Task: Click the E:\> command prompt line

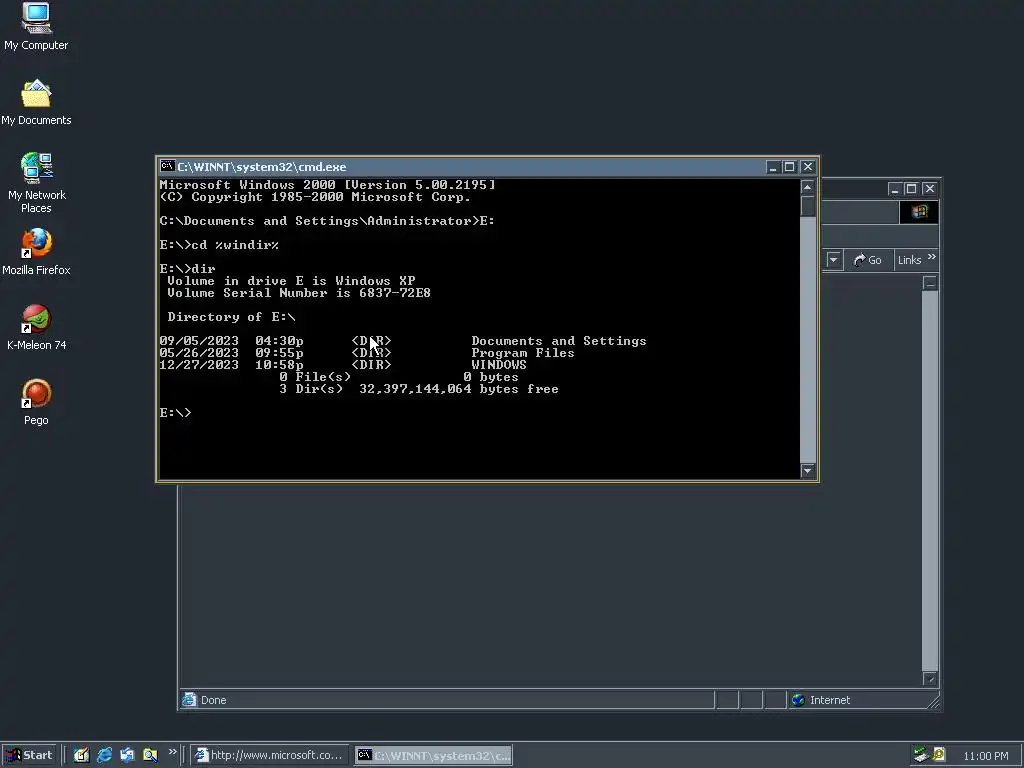Action: pyautogui.click(x=175, y=413)
